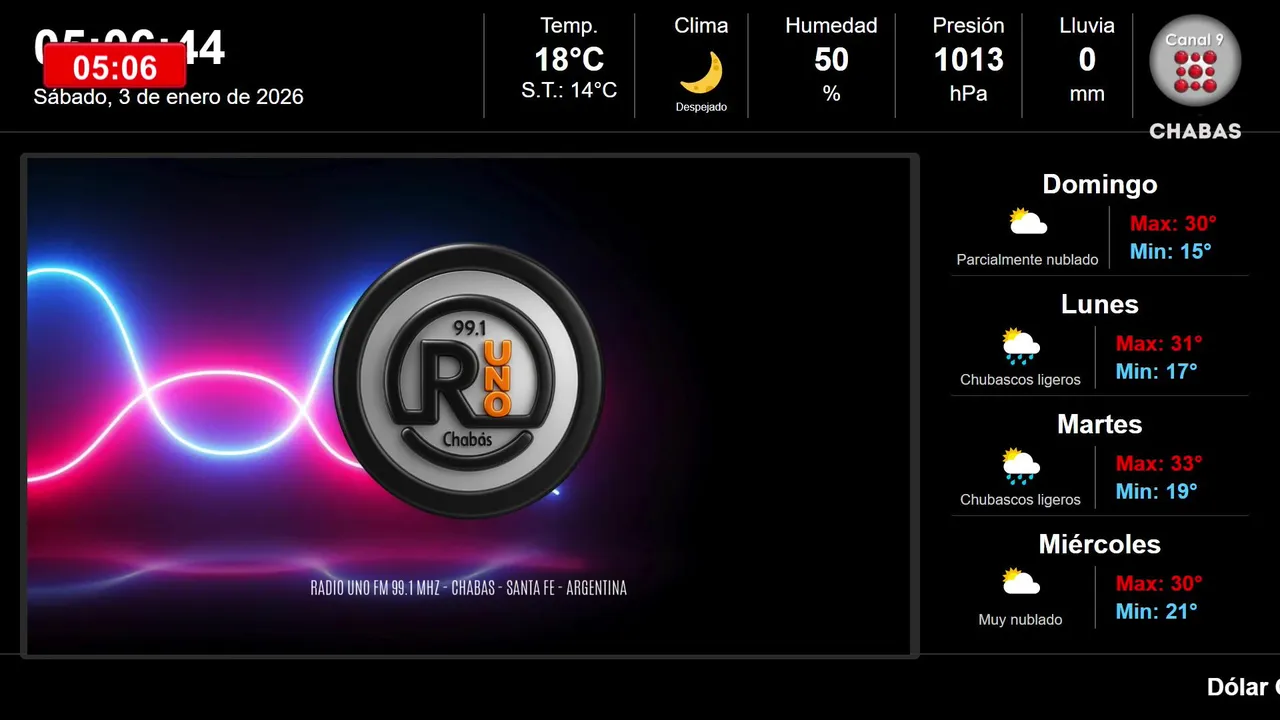This screenshot has width=1280, height=720.
Task: Click the Miércoles forecast heading
Action: (x=1100, y=544)
